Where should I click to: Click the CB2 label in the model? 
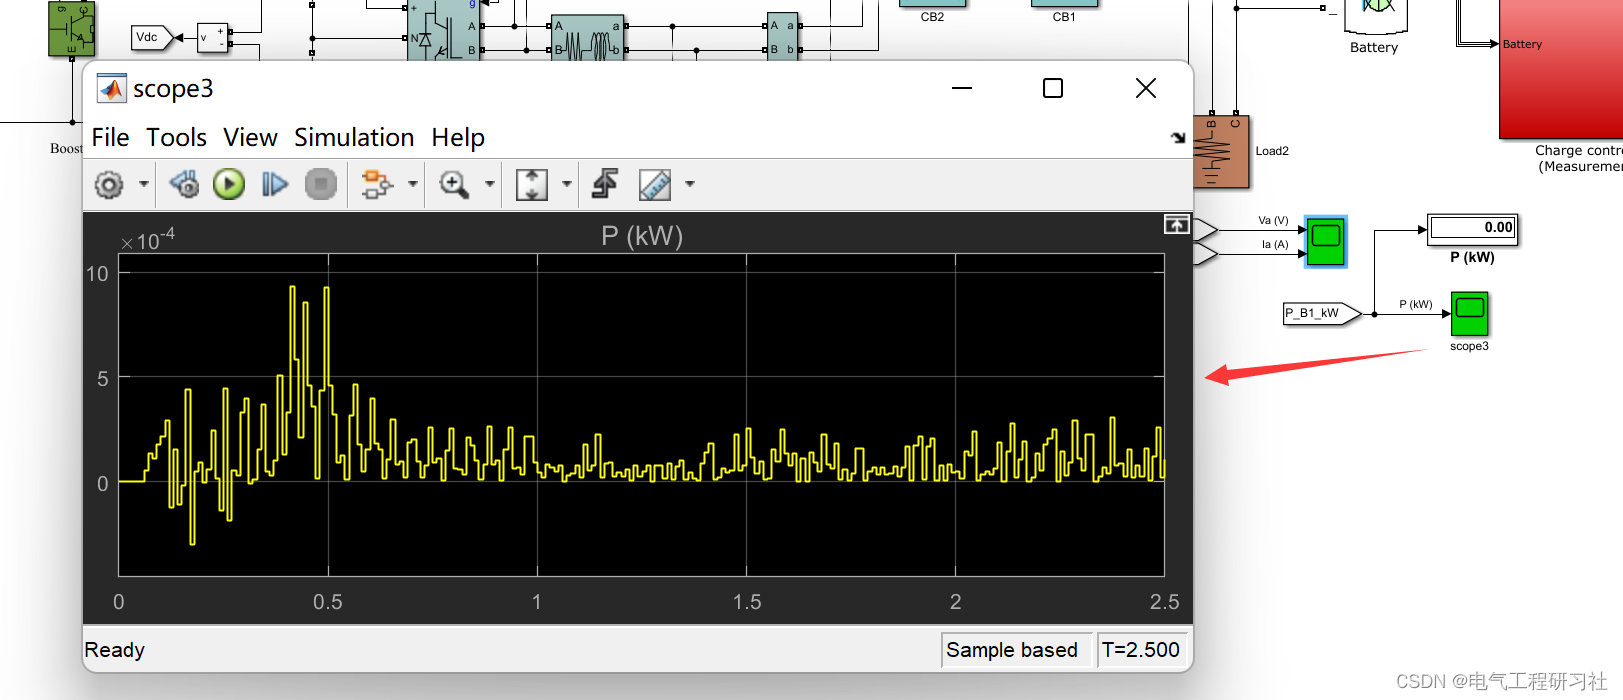(932, 17)
